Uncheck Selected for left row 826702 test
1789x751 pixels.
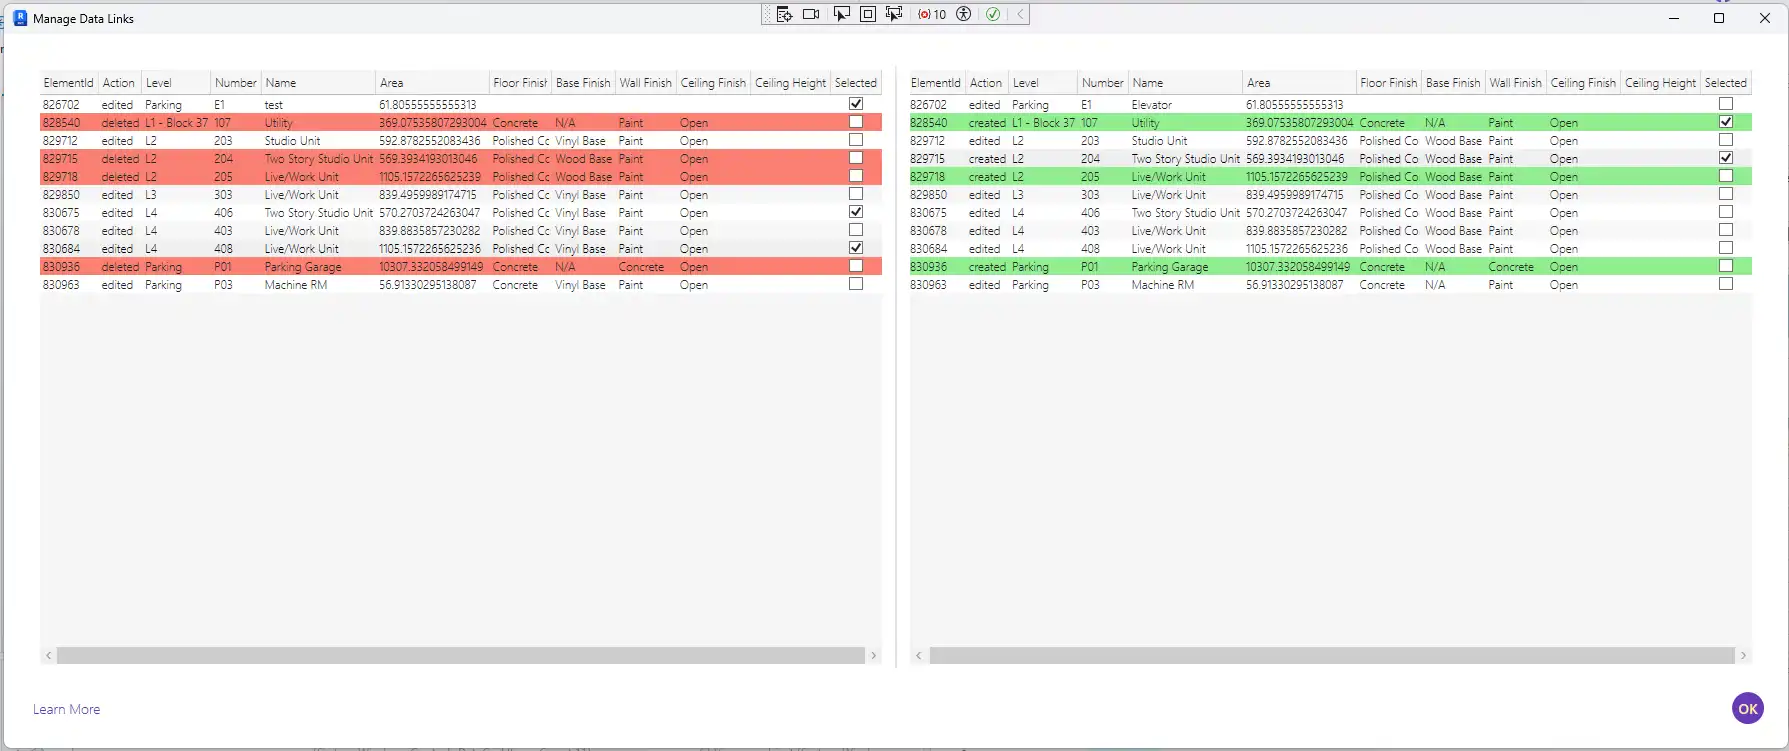[856, 104]
